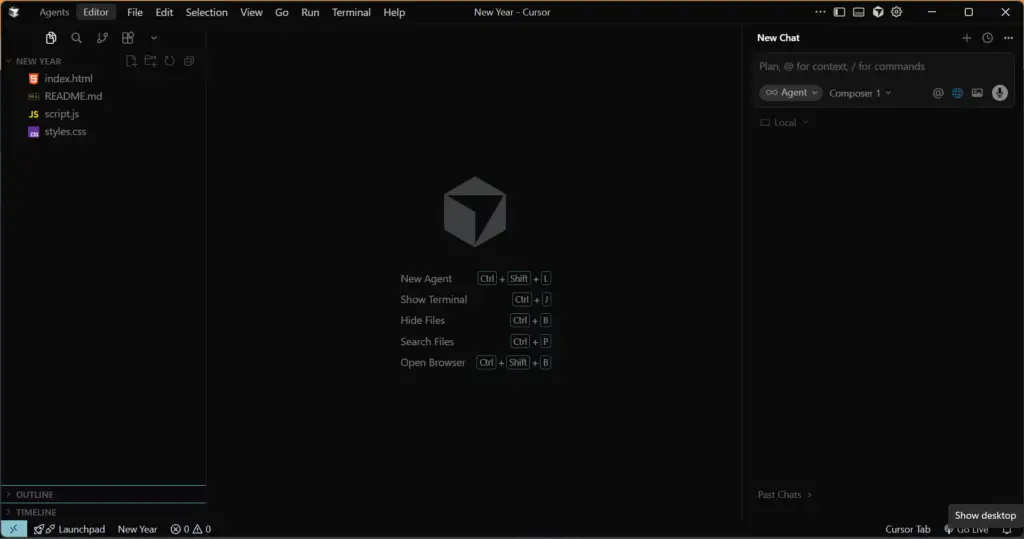
Task: Open the Source Control view
Action: point(102,38)
